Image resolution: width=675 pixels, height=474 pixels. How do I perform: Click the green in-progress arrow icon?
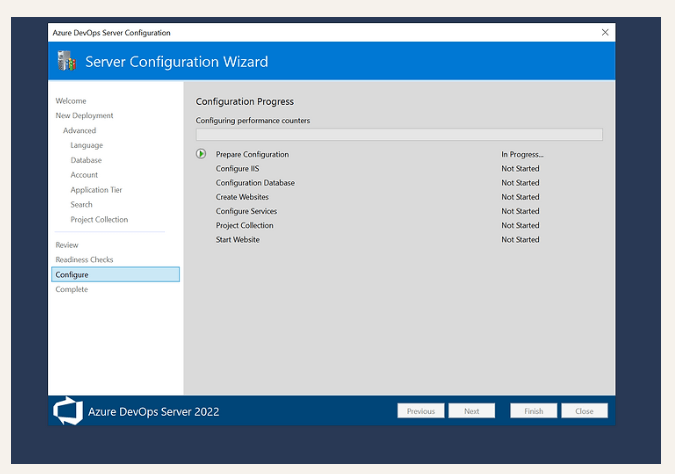[201, 154]
